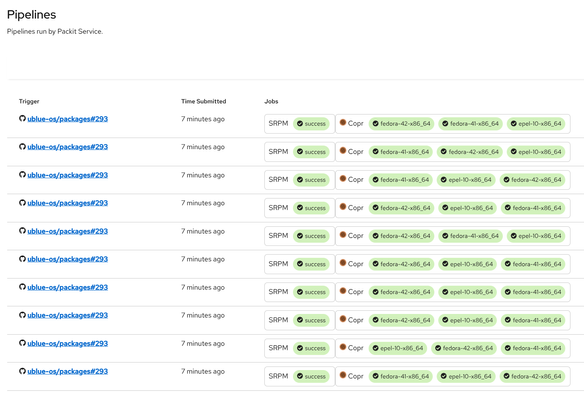Open first row's fedora-42-x86_64 Copr build
The height and width of the screenshot is (395, 584).
[x=402, y=124]
